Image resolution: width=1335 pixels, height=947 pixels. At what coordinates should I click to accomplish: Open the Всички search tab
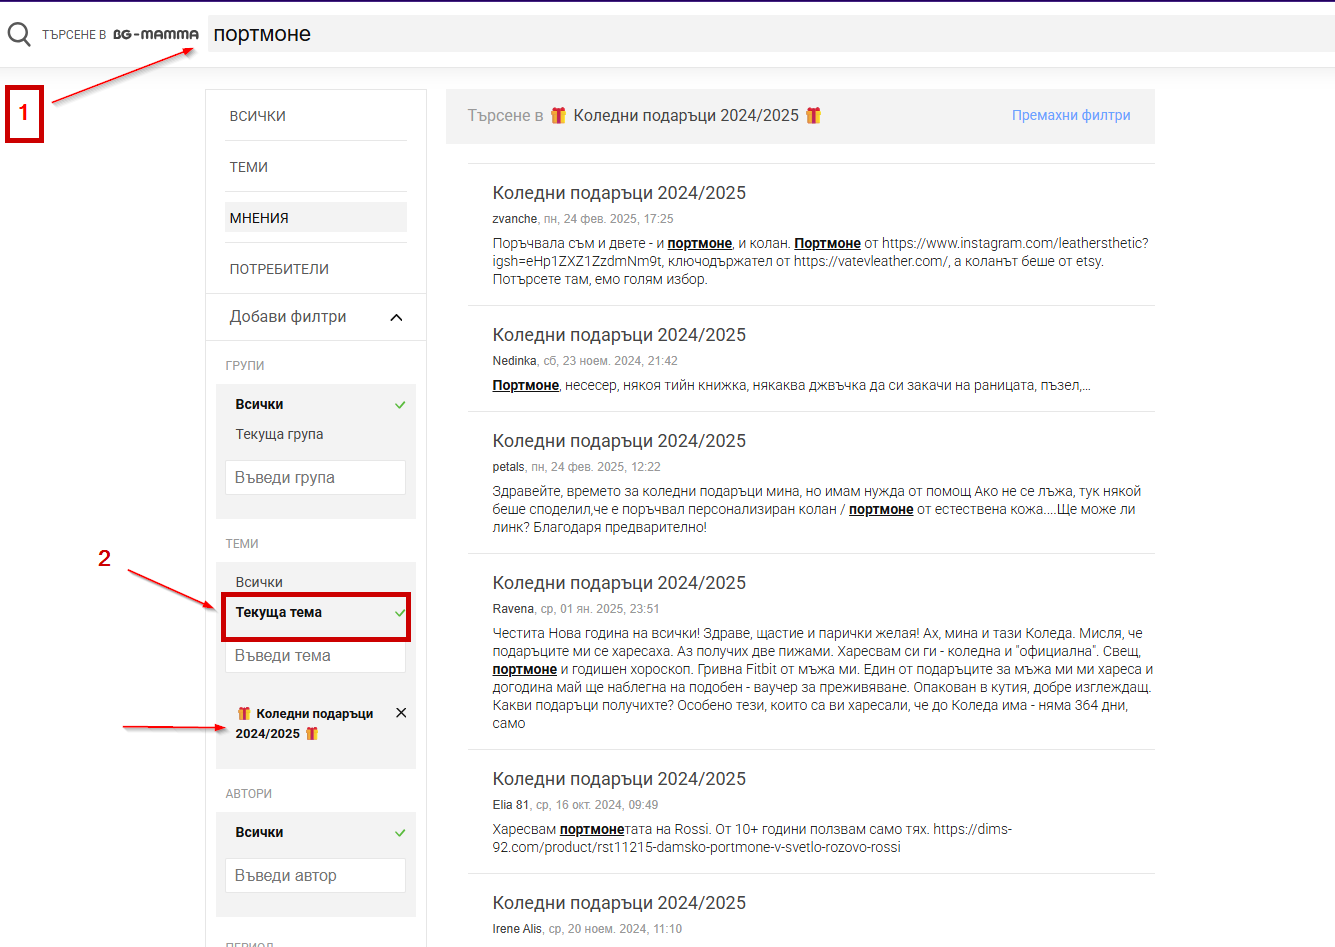(x=258, y=116)
